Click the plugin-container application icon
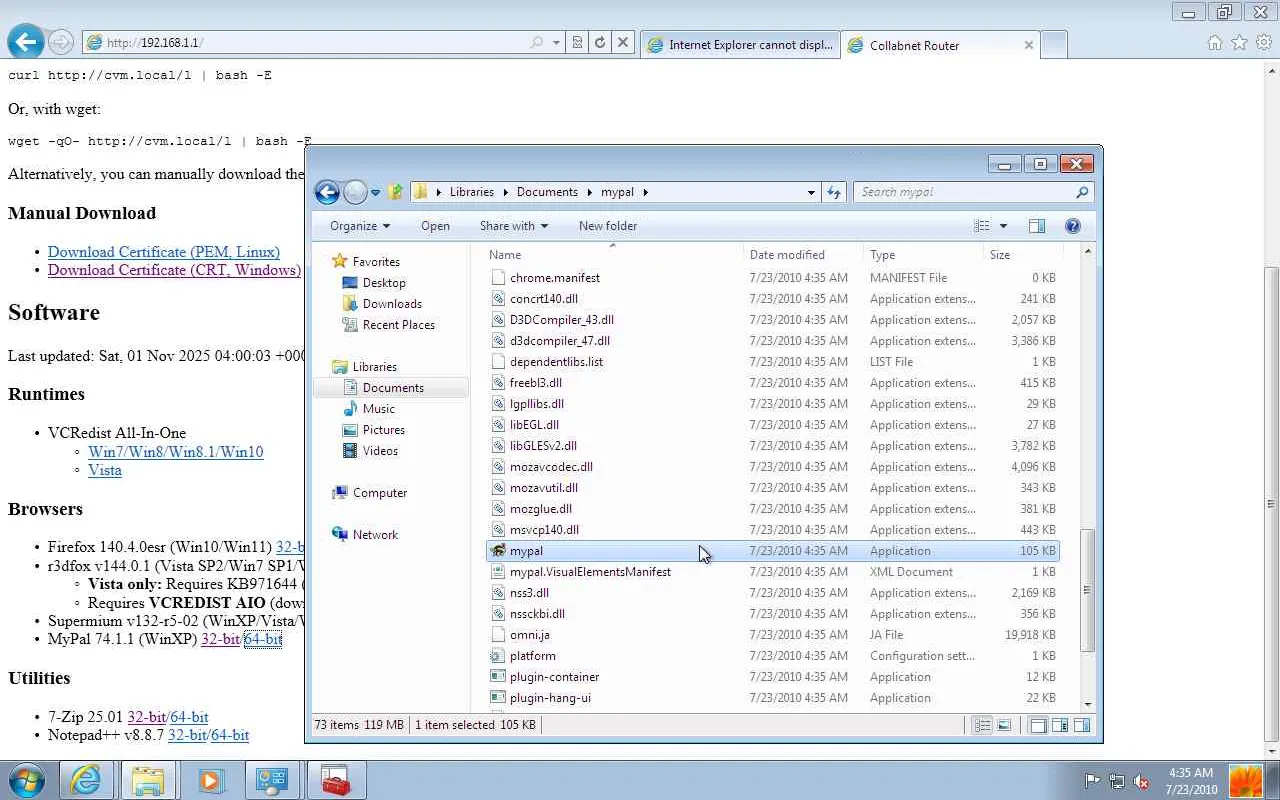Screen dimensions: 1280x800 pos(498,677)
